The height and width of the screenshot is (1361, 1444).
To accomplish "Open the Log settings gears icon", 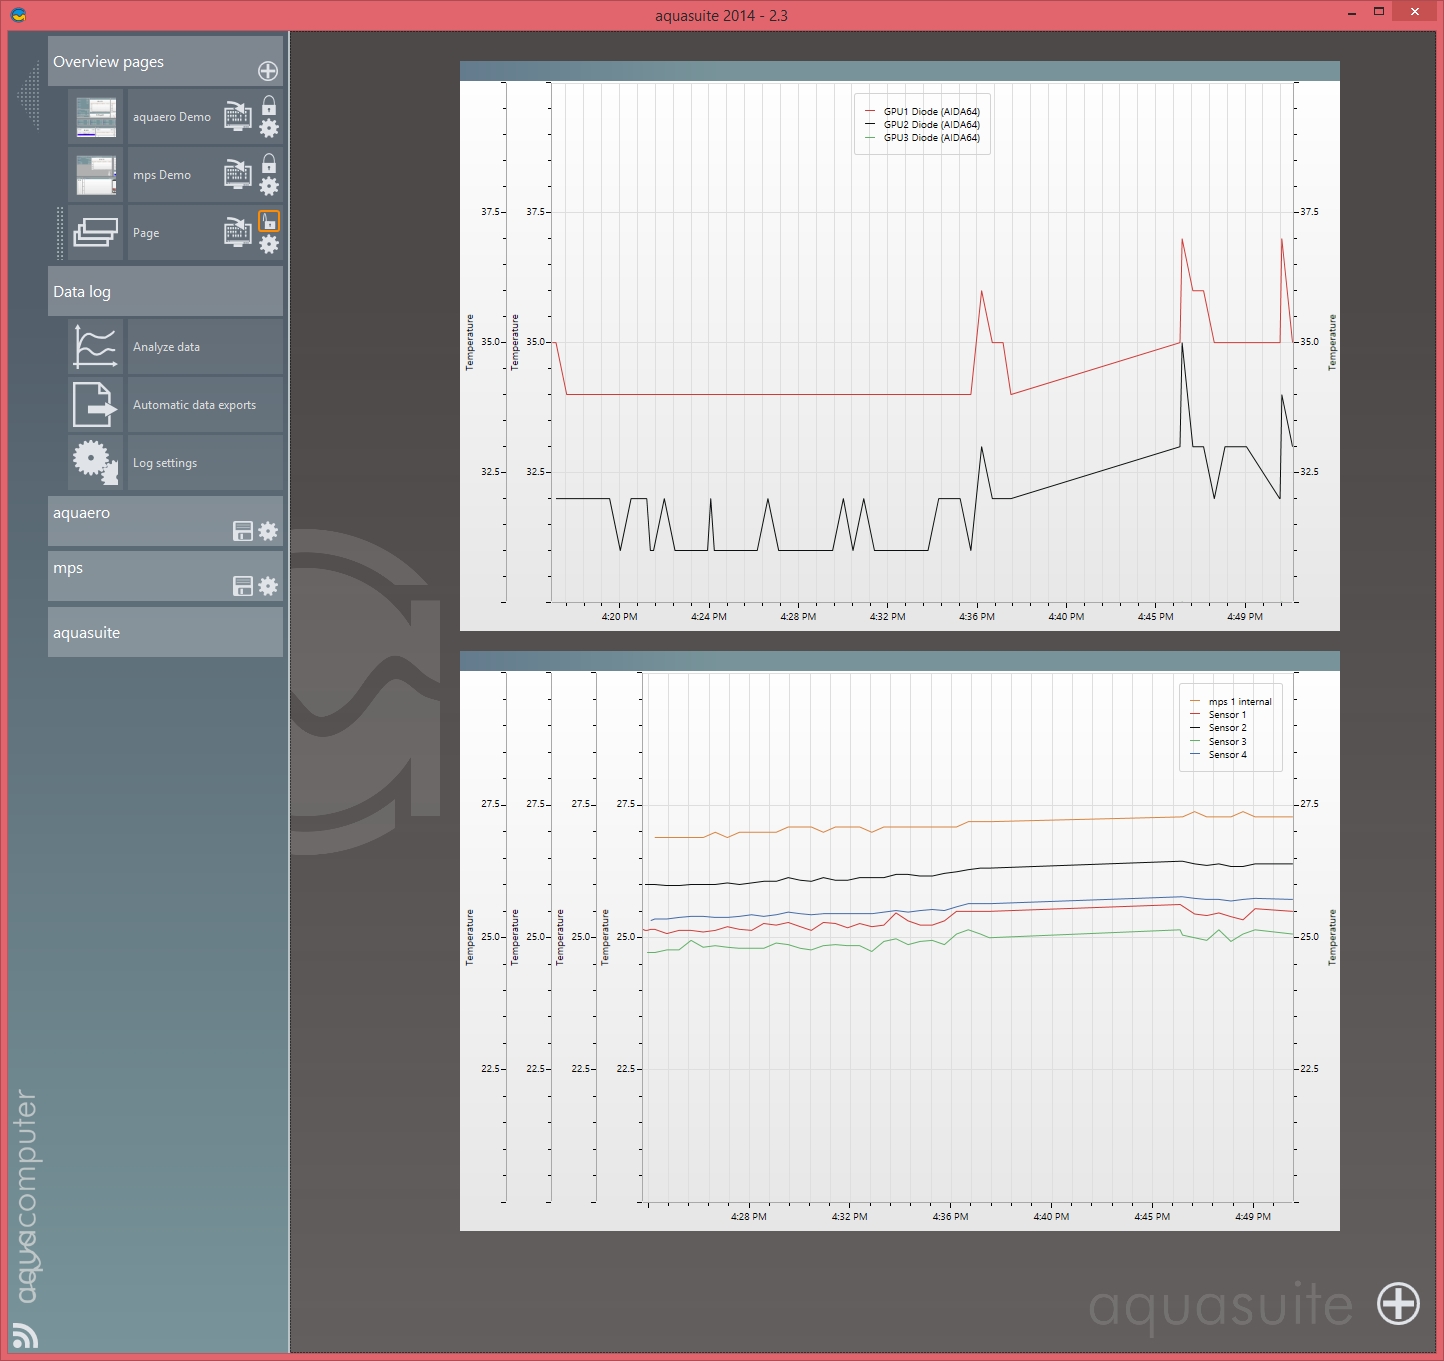I will click(95, 463).
